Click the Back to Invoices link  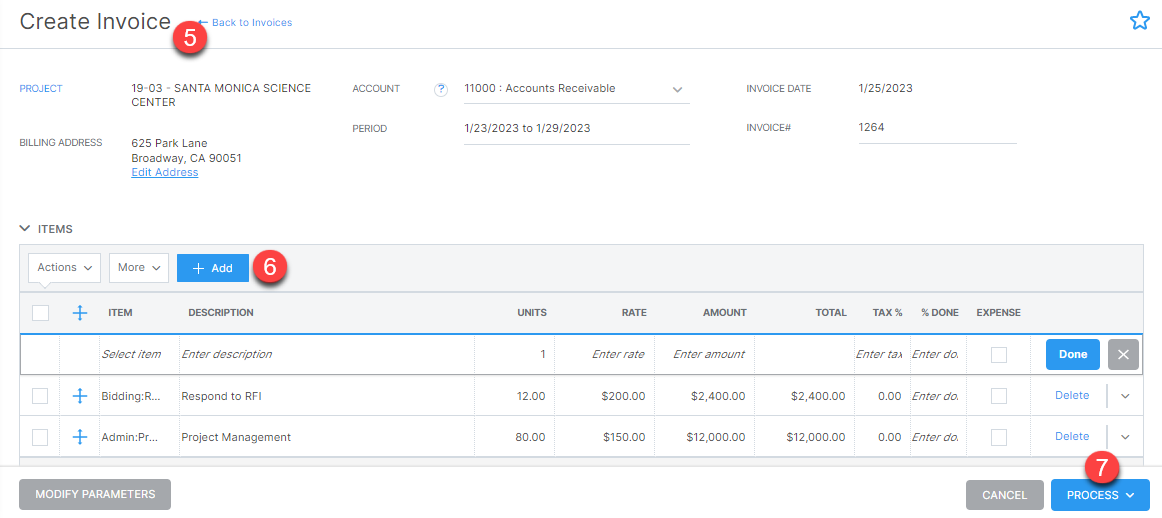tap(250, 22)
